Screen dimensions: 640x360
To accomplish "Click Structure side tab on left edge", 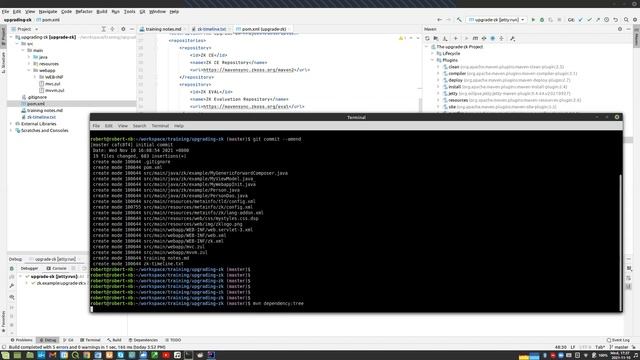I will 3,62.
